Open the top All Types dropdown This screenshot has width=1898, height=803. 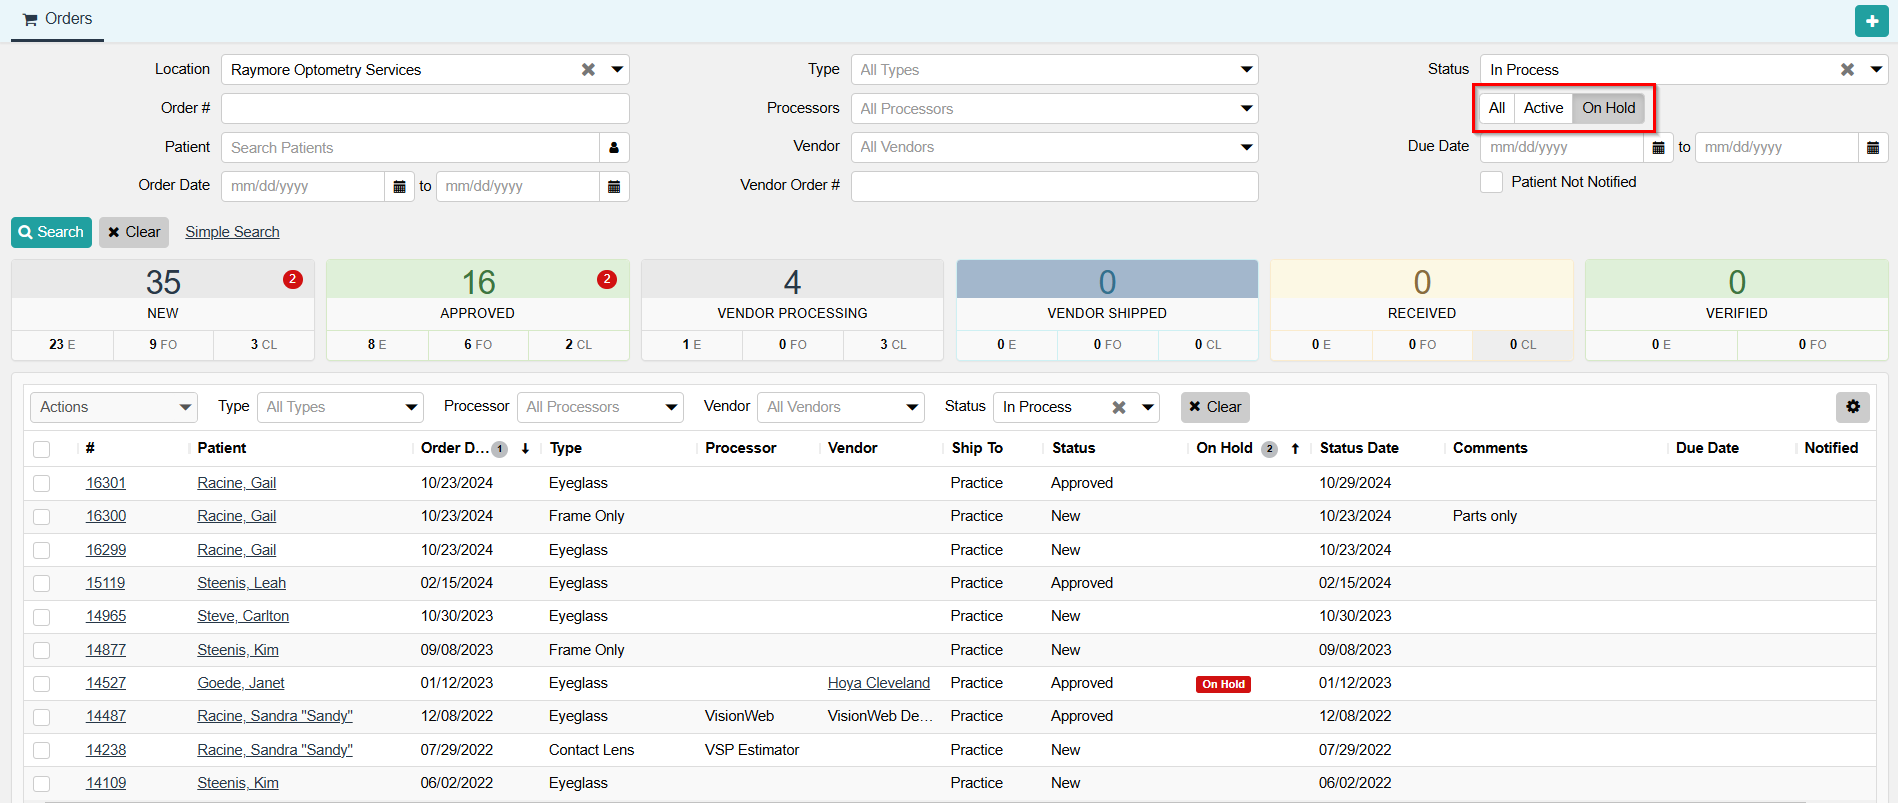1054,70
